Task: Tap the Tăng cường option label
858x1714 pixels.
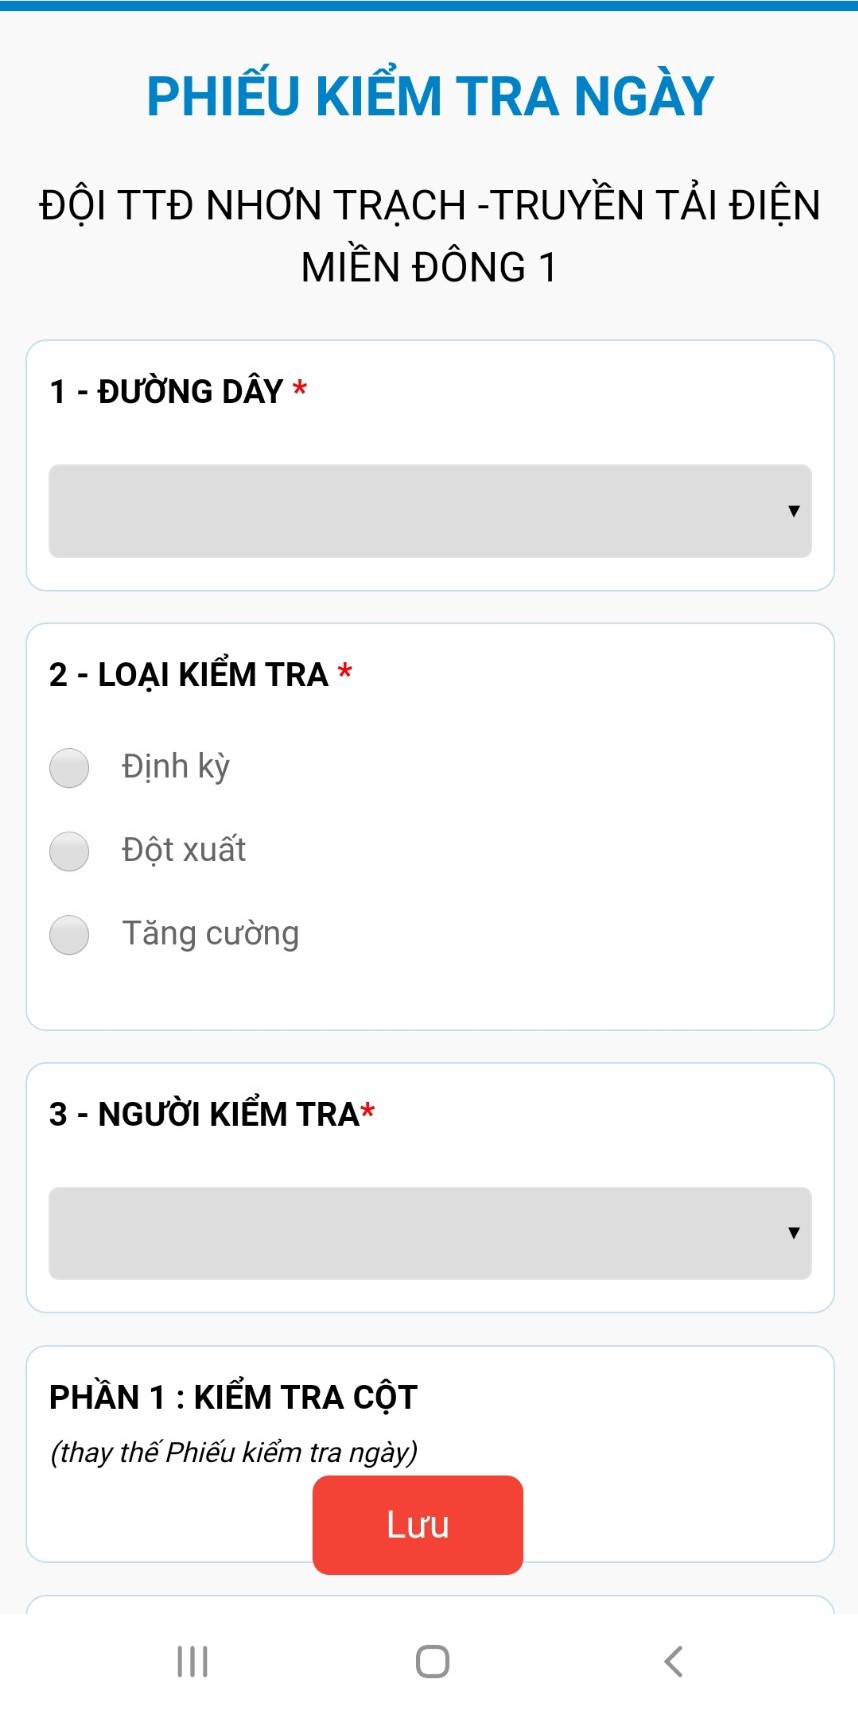Action: (x=210, y=934)
